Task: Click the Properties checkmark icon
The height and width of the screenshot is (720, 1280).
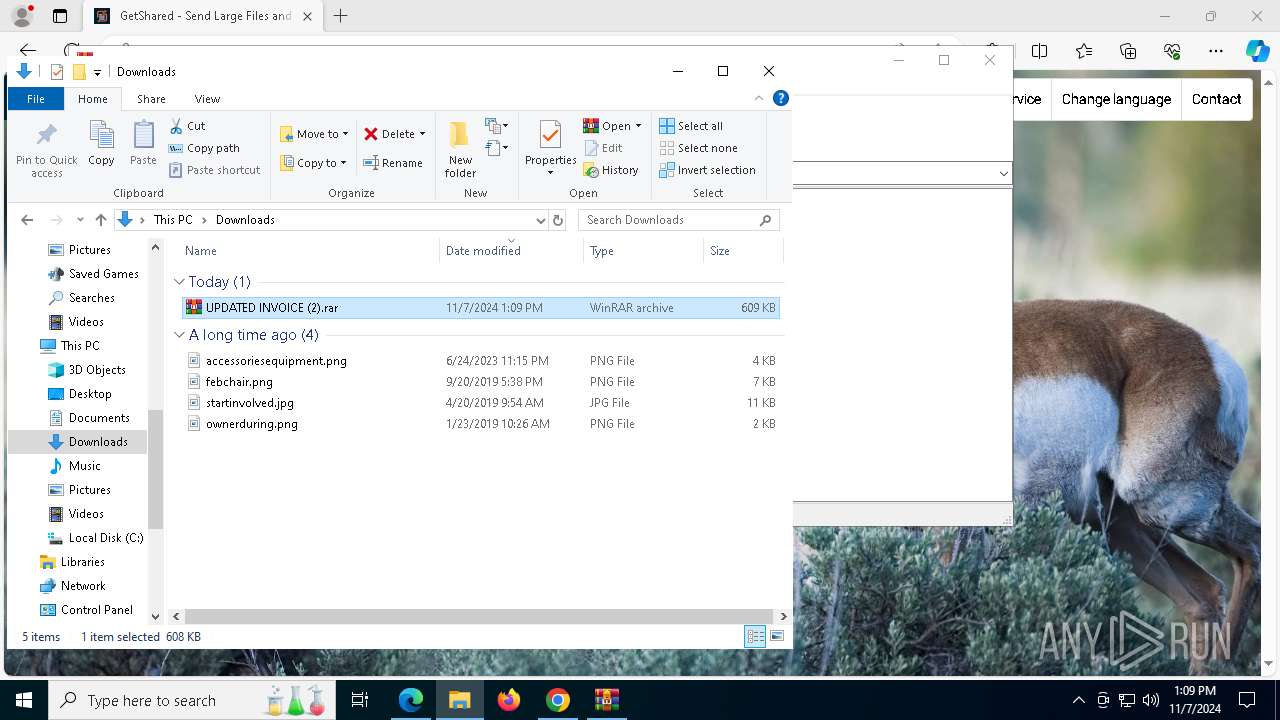Action: click(550, 135)
